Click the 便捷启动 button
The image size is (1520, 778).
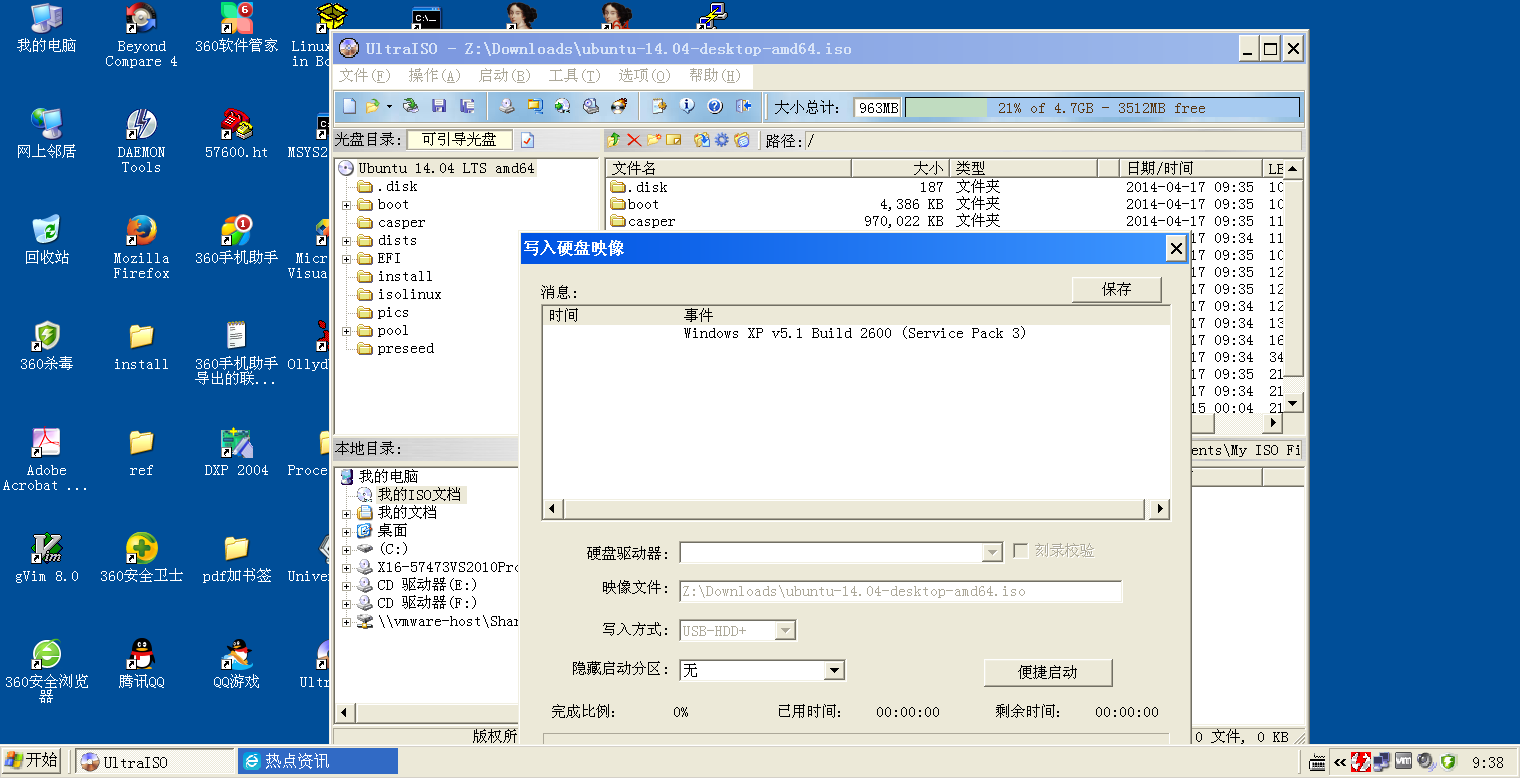pyautogui.click(x=1048, y=672)
